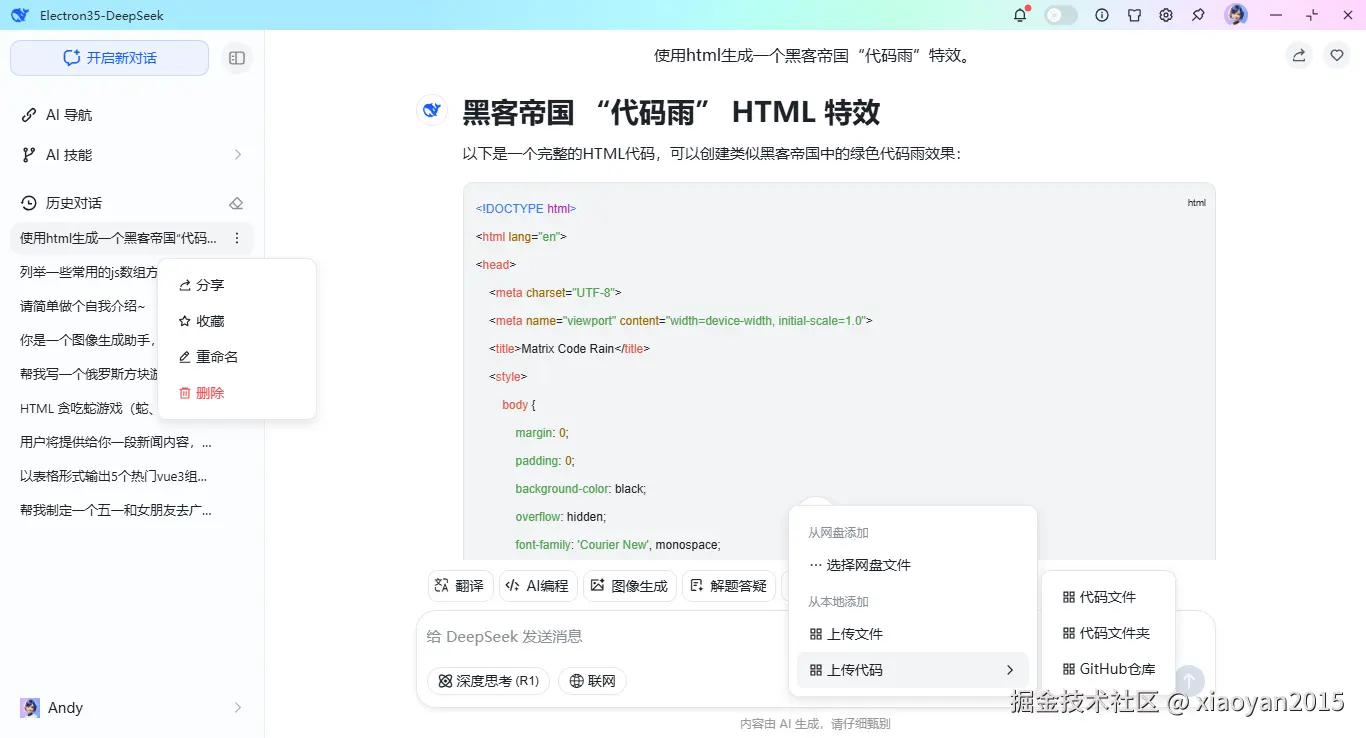Click the 翻译 translate button

460,585
